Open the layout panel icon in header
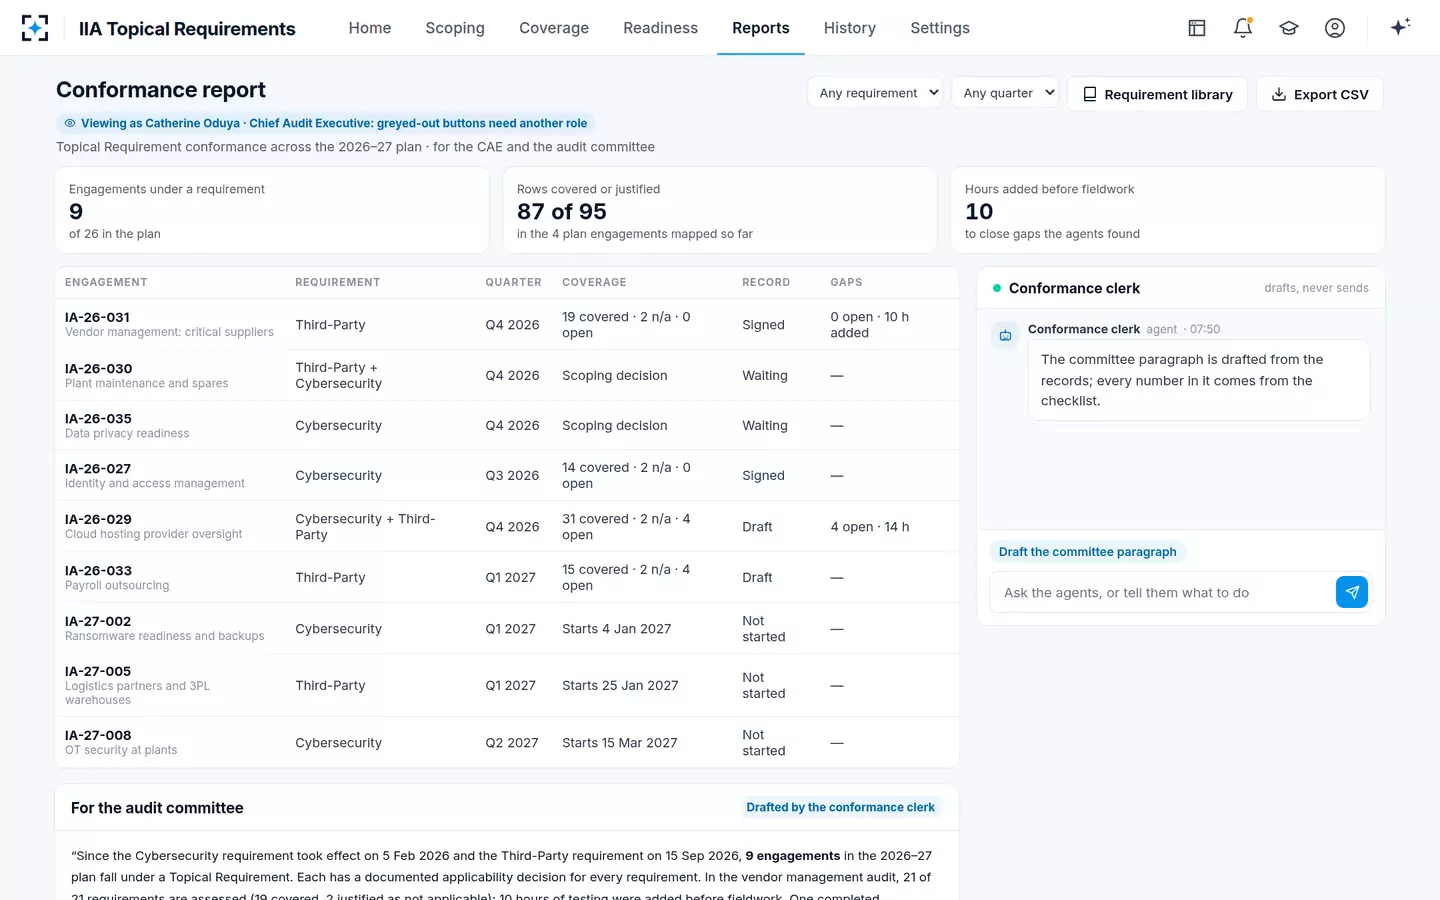 (1197, 28)
